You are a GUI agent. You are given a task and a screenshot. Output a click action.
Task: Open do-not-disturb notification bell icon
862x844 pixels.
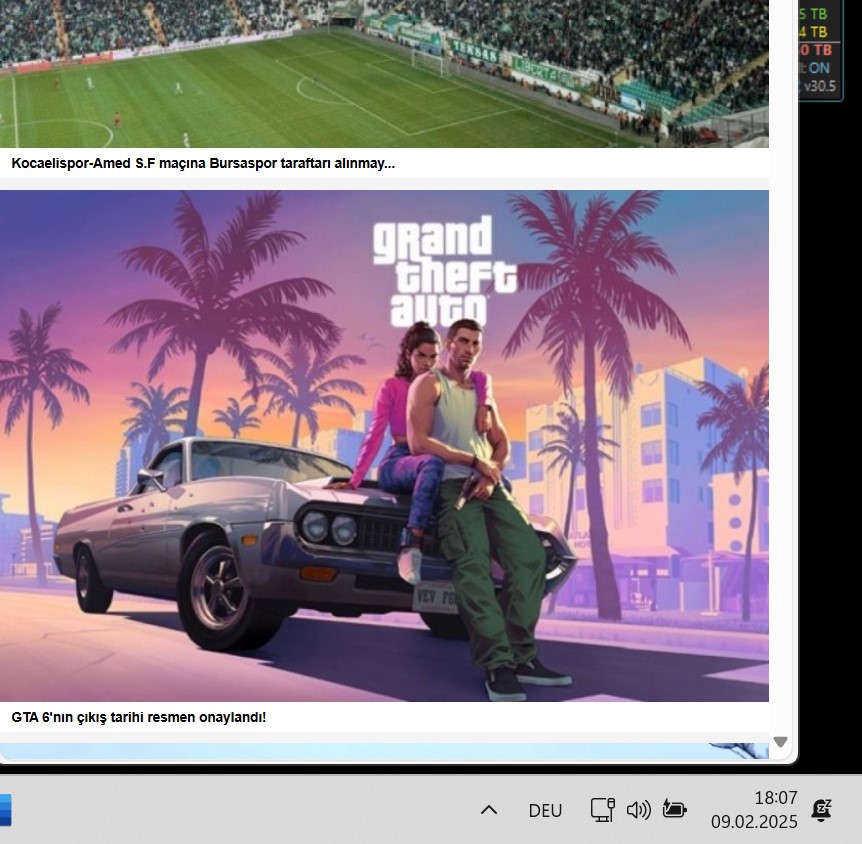click(x=822, y=810)
